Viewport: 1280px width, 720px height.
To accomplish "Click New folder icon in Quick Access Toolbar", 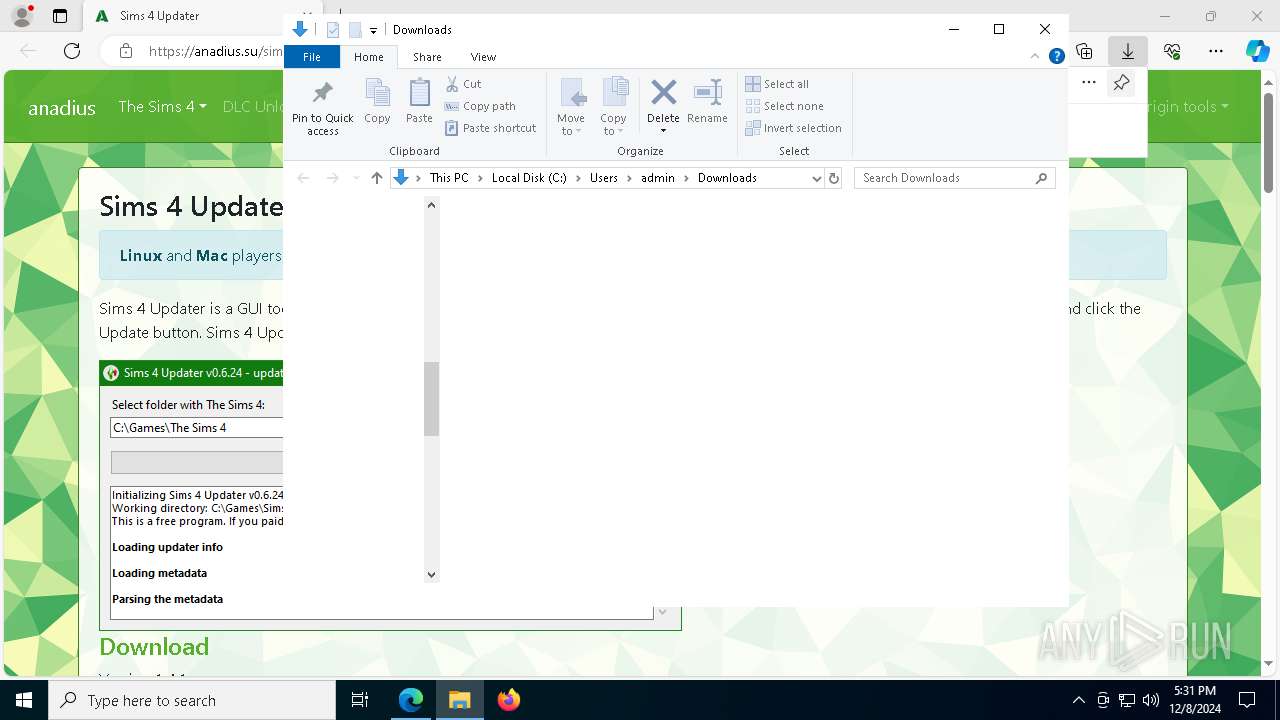I will pyautogui.click(x=355, y=30).
